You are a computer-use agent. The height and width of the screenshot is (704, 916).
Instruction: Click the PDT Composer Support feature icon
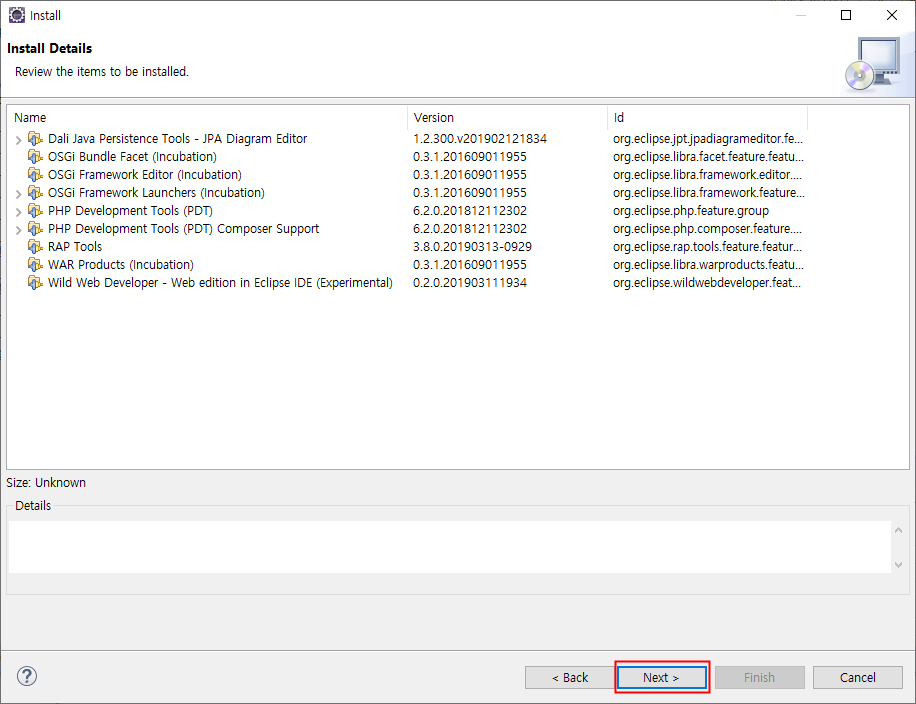35,228
